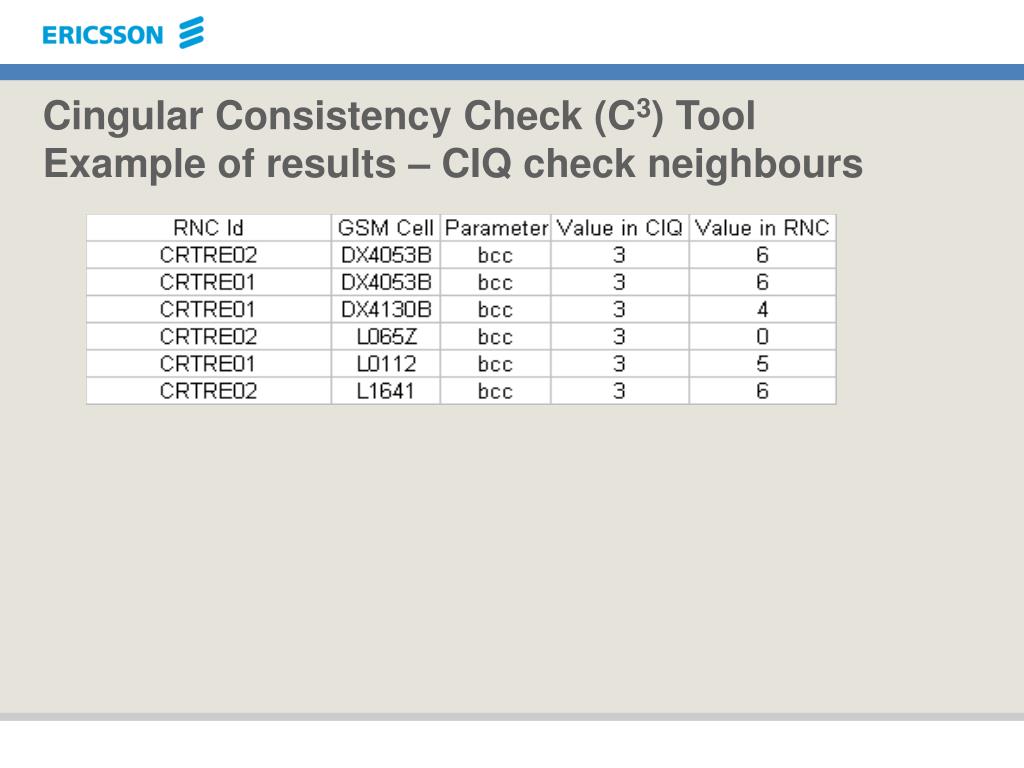1024x768 pixels.
Task: Click the Ericsson logo icon
Action: (x=191, y=33)
